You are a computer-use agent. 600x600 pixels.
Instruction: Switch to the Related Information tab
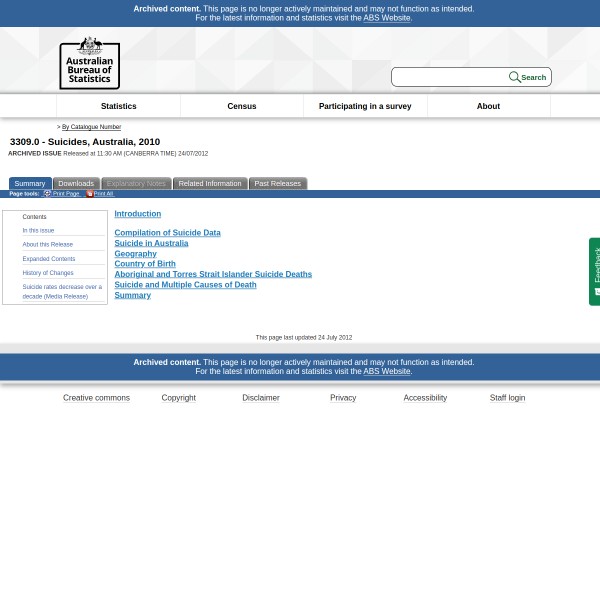point(209,183)
